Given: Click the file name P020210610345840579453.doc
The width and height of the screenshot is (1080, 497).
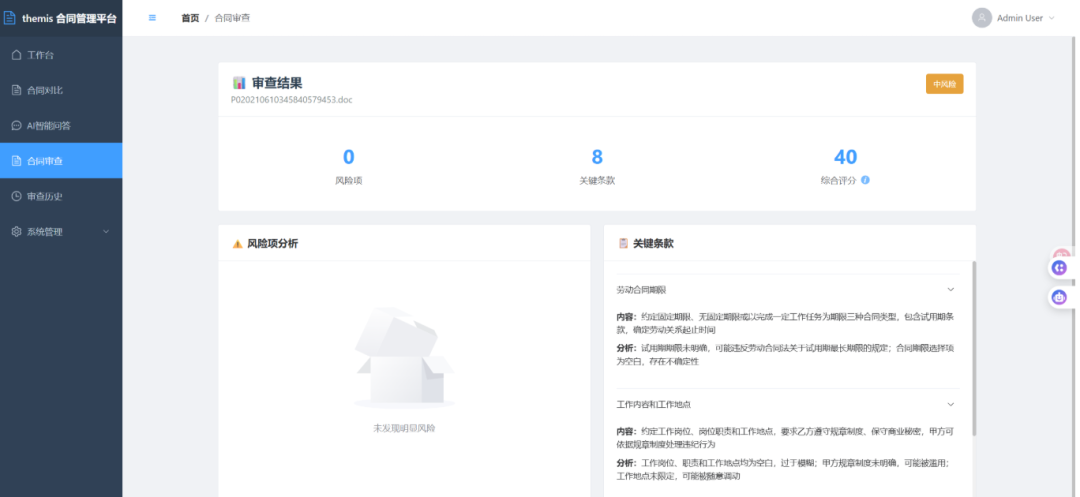Looking at the screenshot, I should click(291, 100).
